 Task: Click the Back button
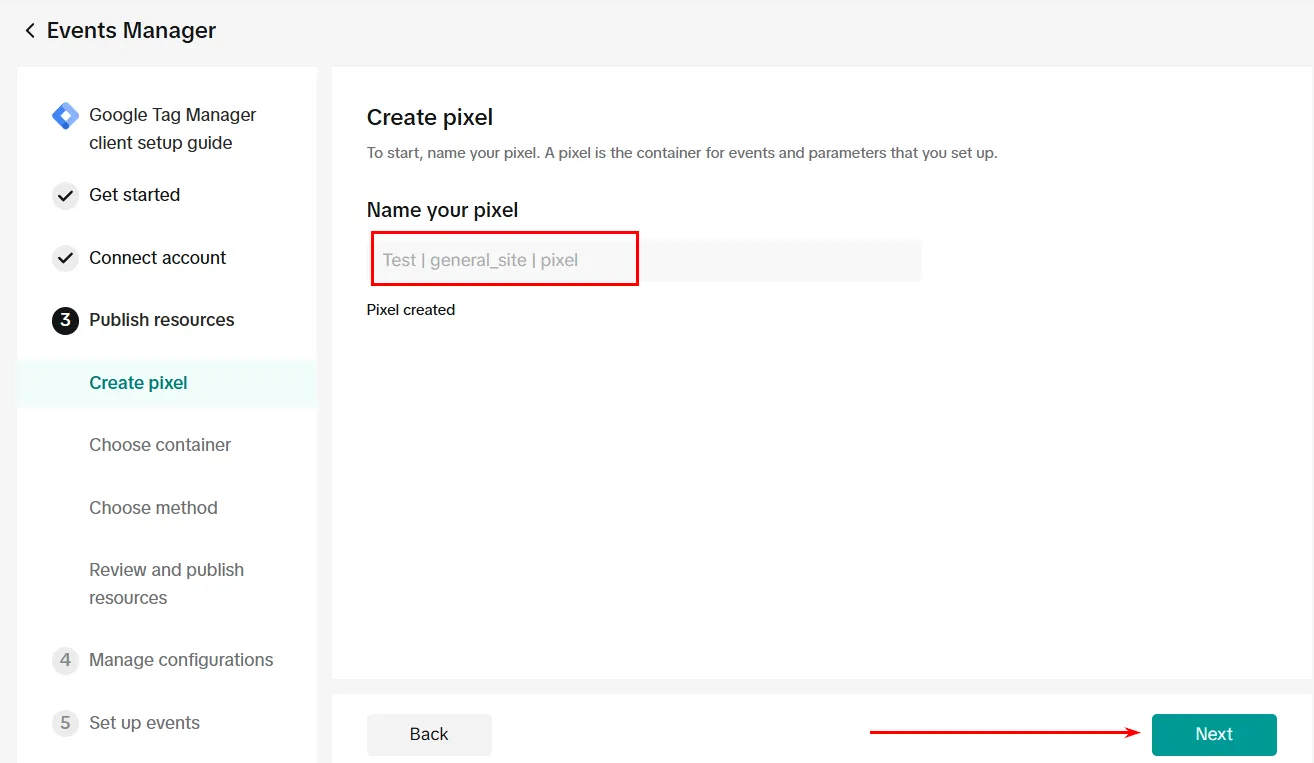[429, 734]
